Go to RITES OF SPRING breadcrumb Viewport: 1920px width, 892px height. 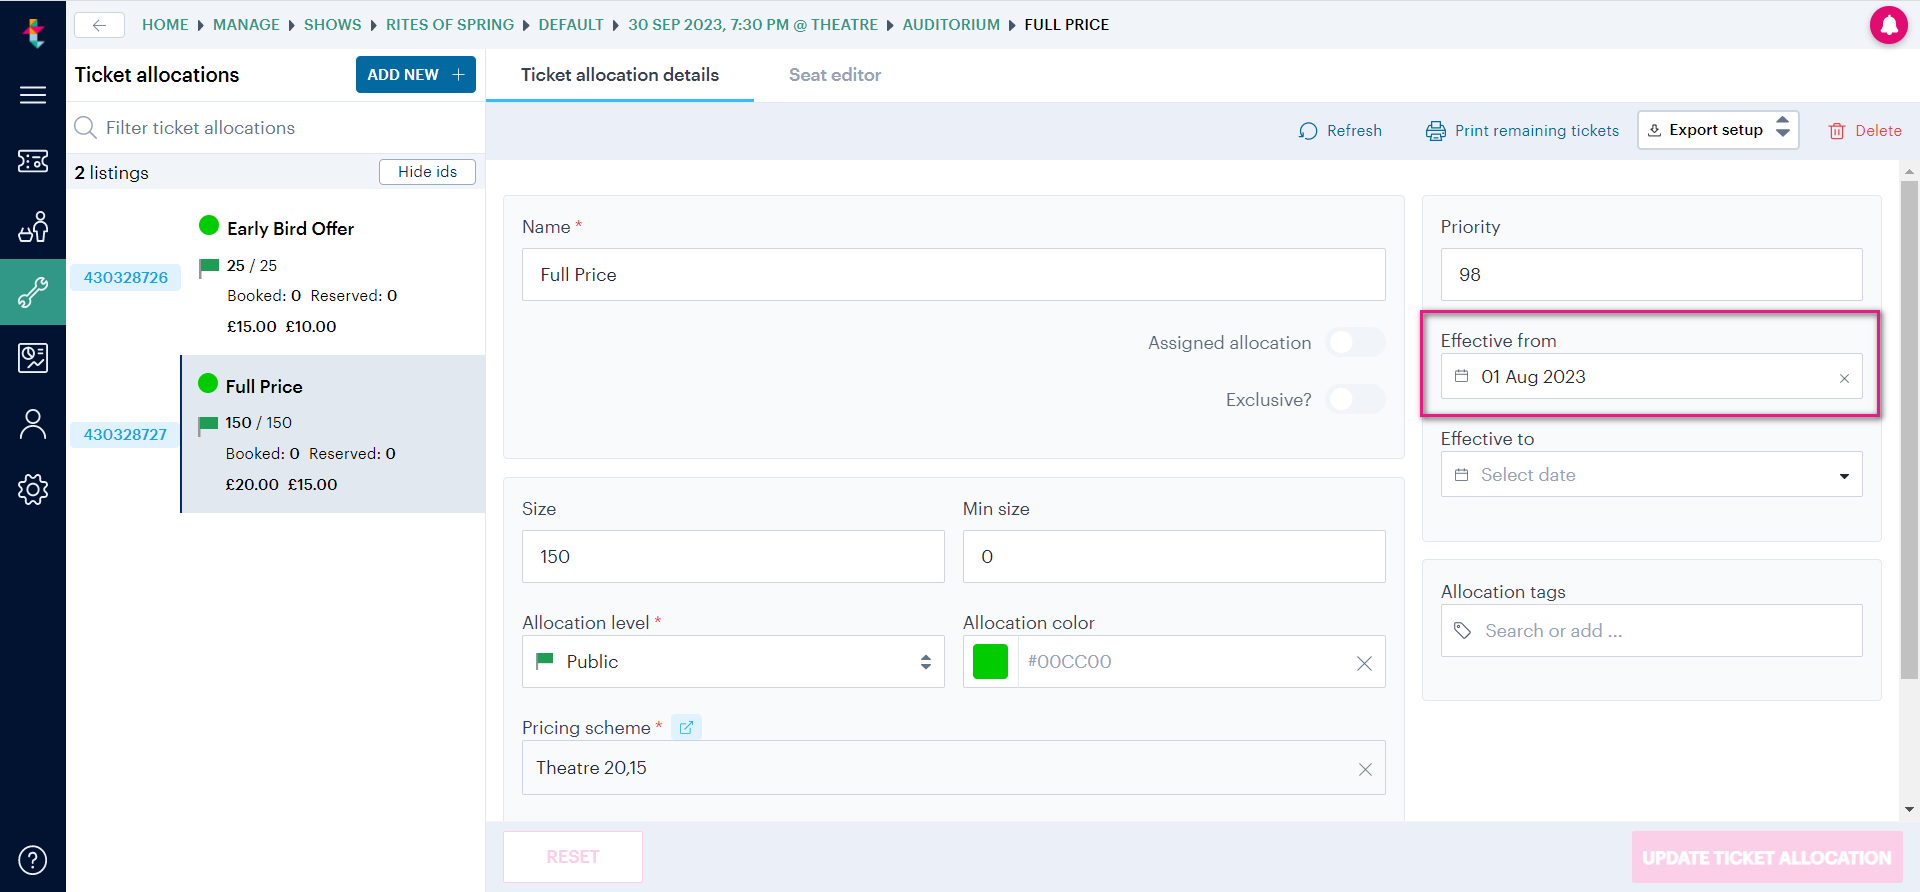tap(450, 25)
